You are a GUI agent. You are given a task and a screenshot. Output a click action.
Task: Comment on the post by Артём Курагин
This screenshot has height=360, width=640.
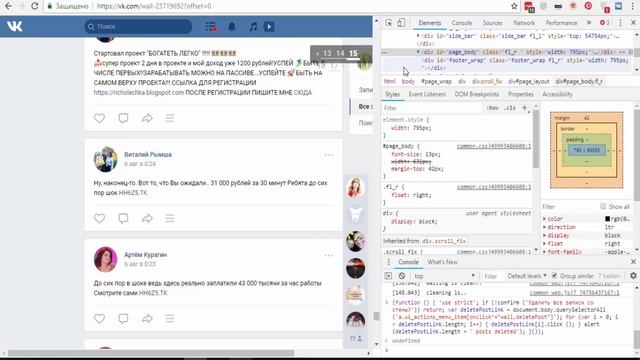coord(123,318)
